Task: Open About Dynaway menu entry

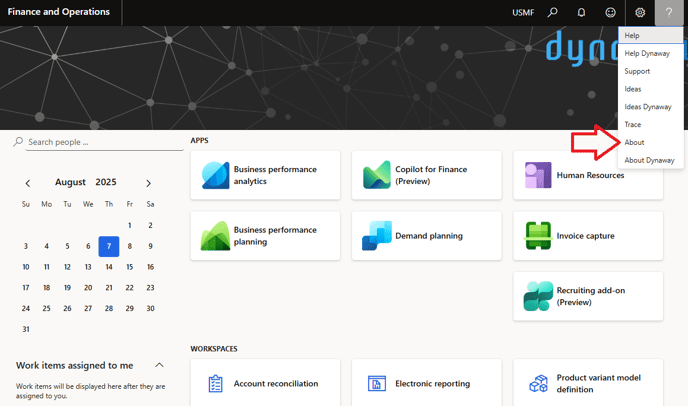Action: pos(651,160)
